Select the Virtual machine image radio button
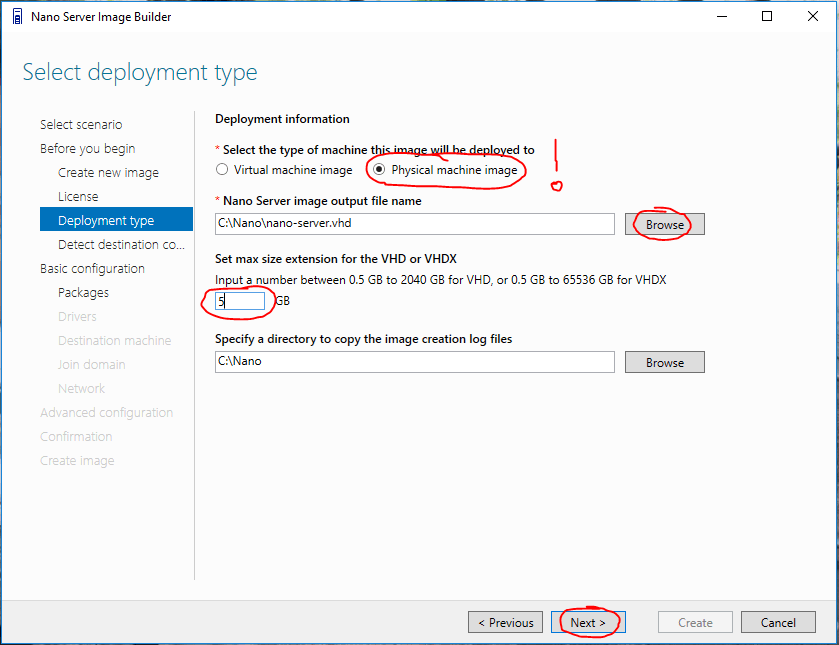The width and height of the screenshot is (839, 645). [222, 170]
